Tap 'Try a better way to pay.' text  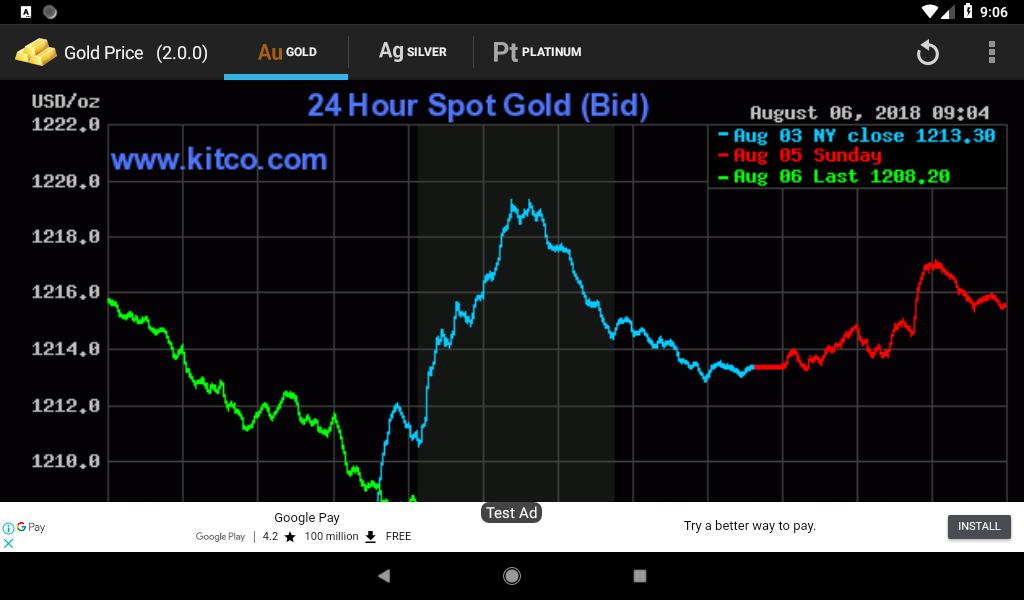(x=750, y=526)
